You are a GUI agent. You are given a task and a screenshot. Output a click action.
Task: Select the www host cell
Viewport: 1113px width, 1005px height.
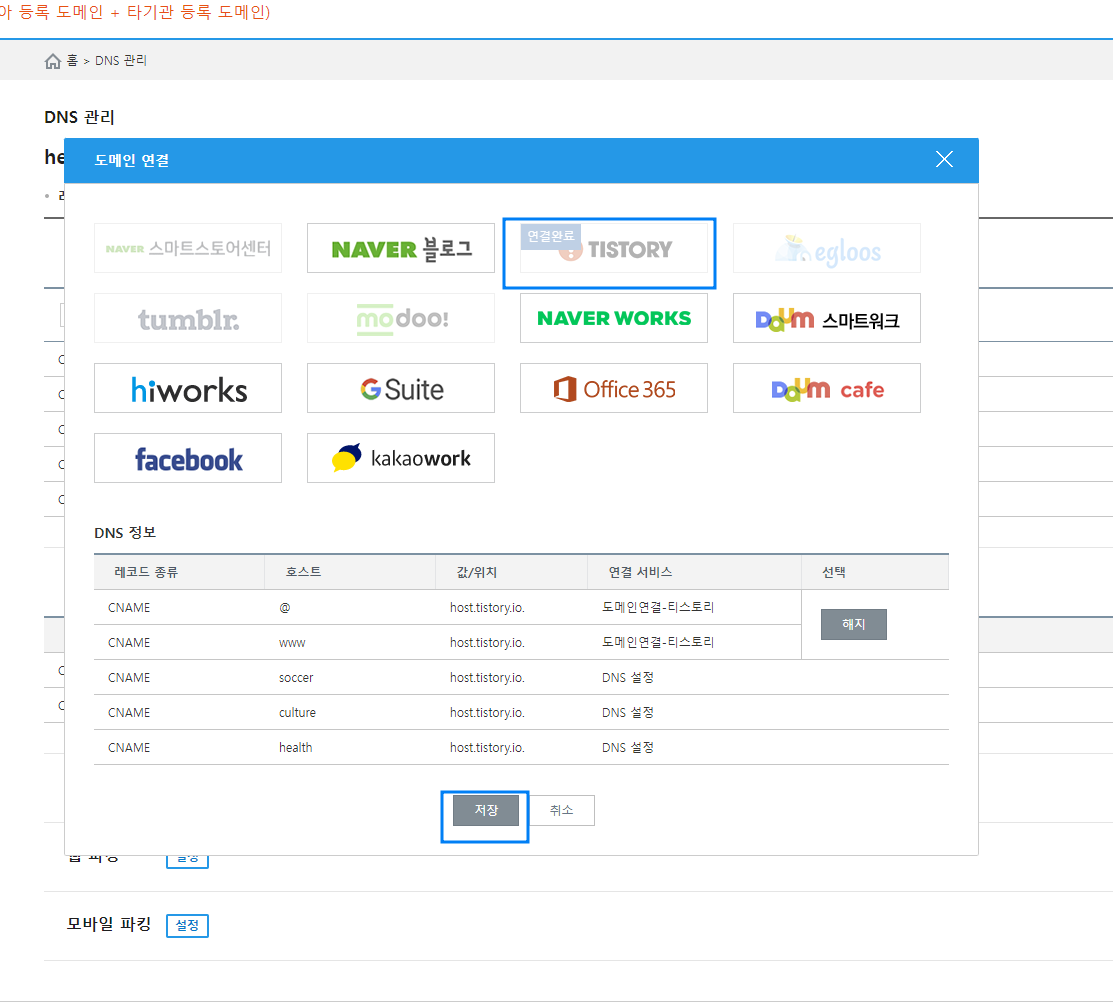[292, 643]
